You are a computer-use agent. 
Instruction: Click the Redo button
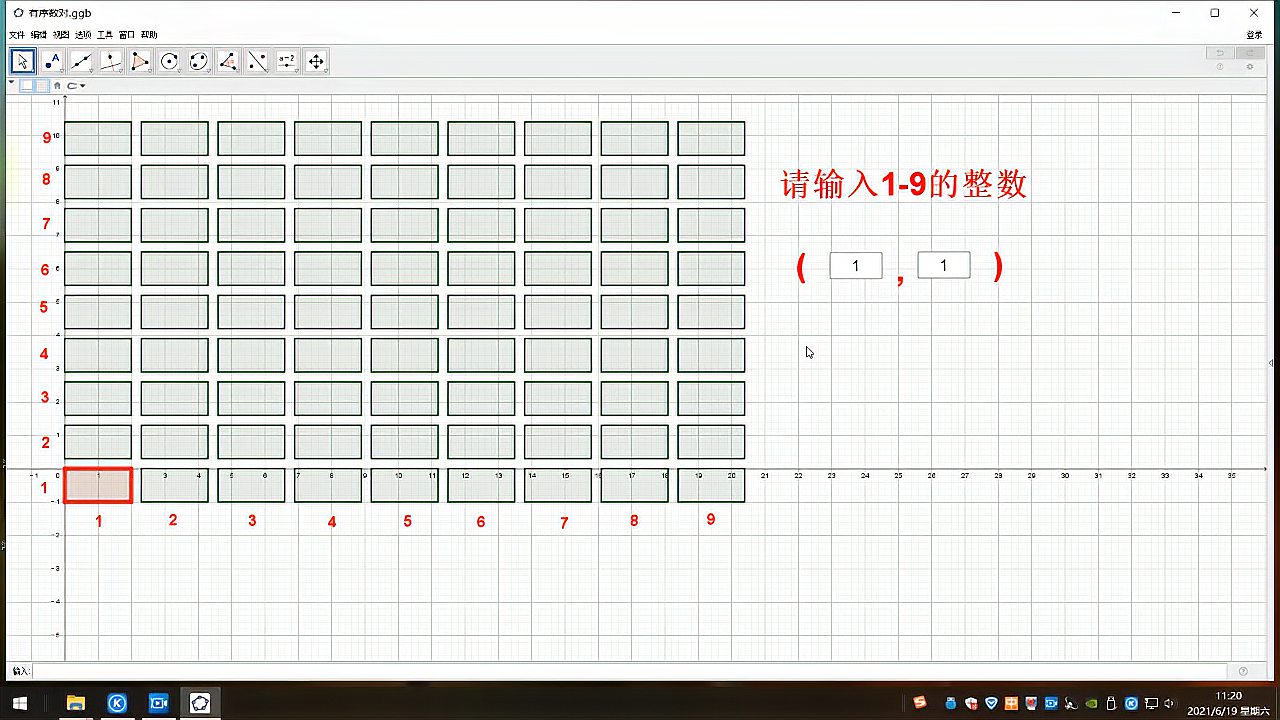[x=1249, y=53]
